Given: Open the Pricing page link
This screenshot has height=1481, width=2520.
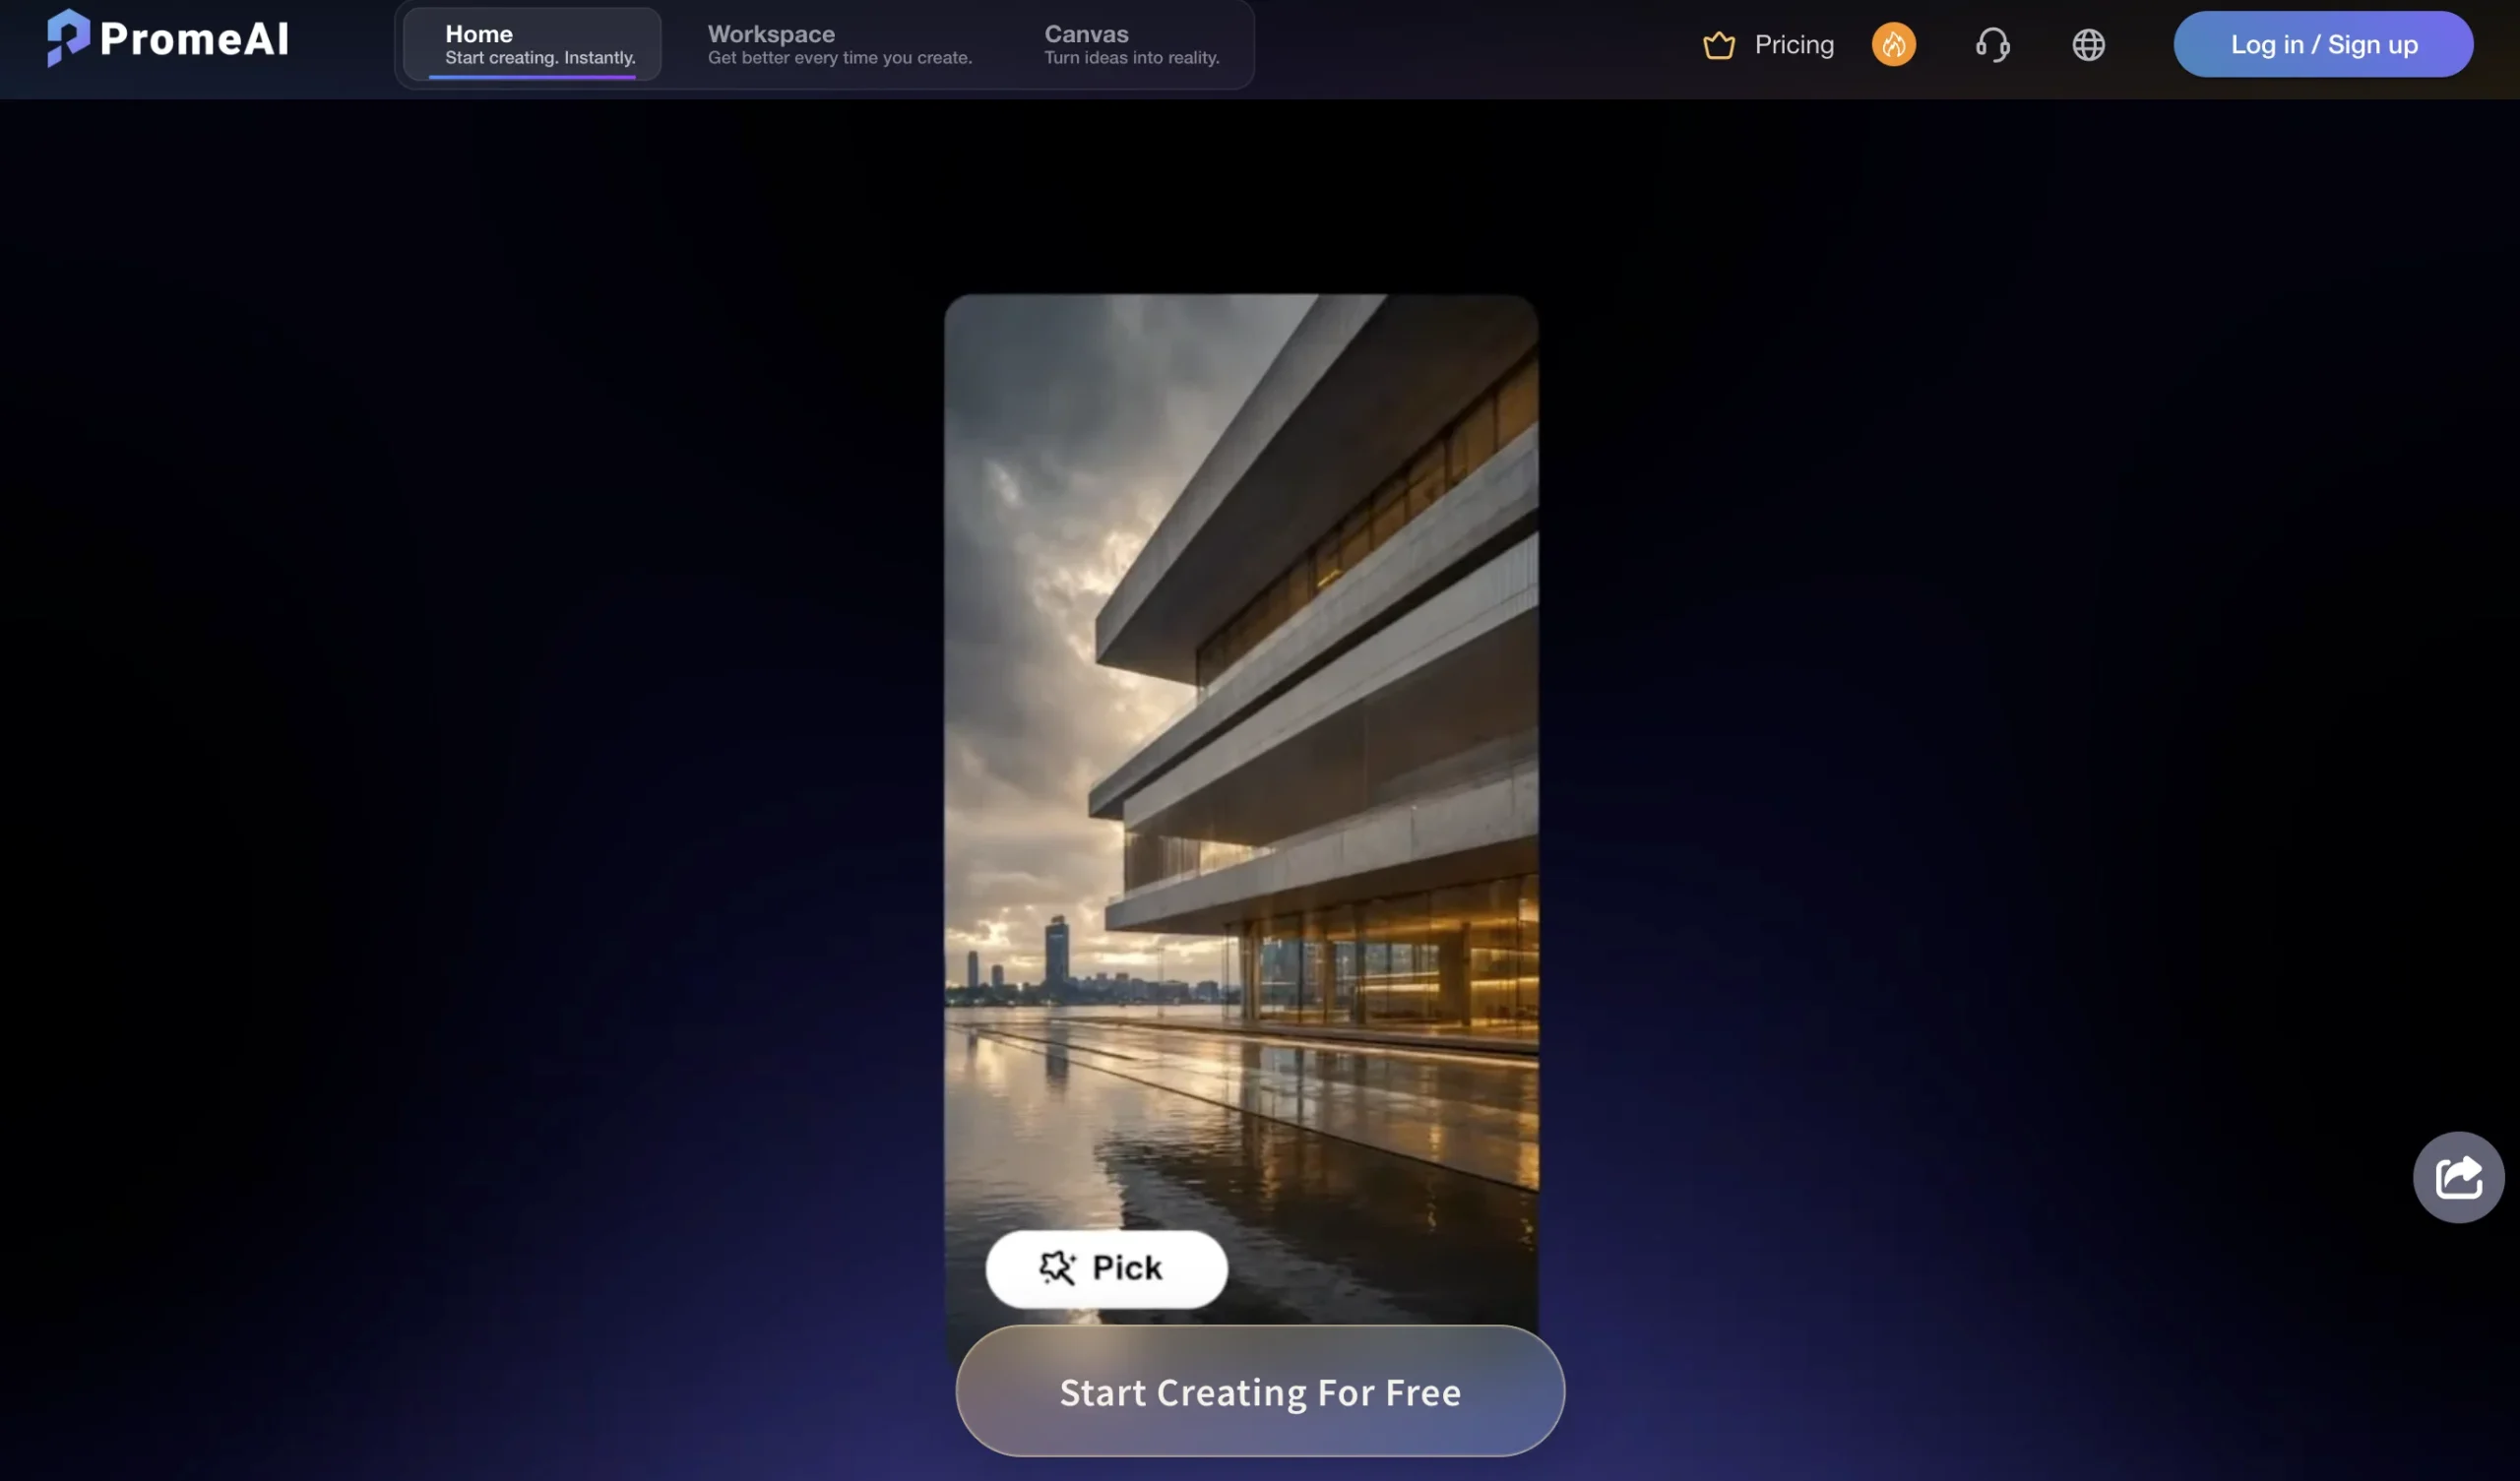Looking at the screenshot, I should [x=1794, y=45].
